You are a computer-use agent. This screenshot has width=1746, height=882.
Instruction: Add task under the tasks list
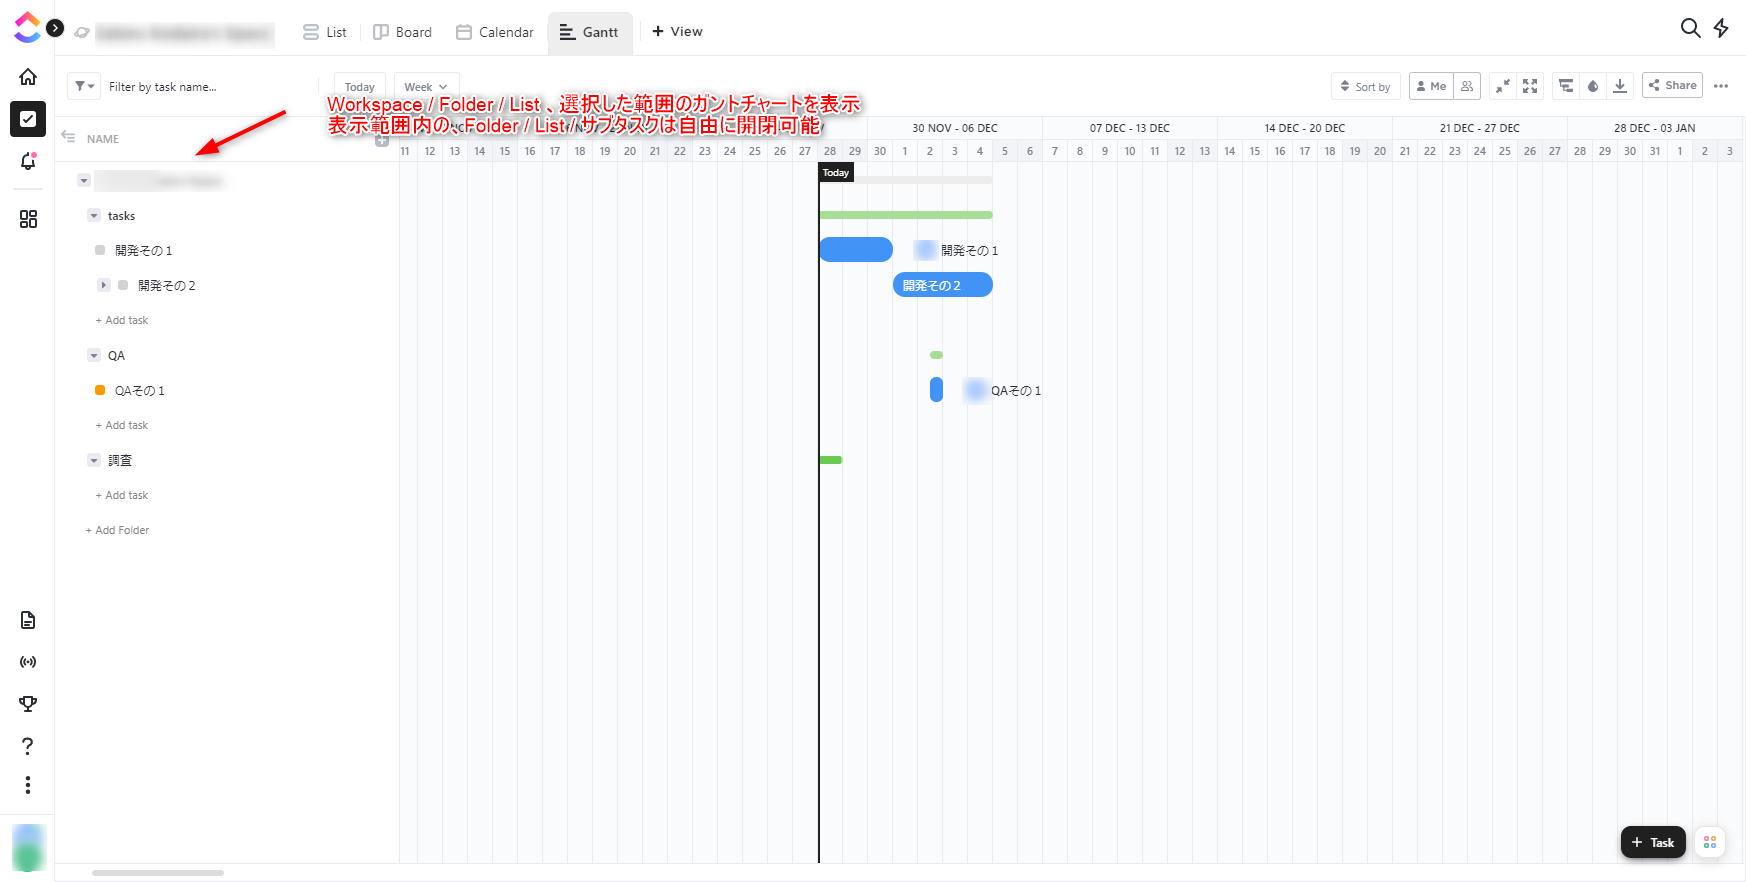tap(122, 320)
